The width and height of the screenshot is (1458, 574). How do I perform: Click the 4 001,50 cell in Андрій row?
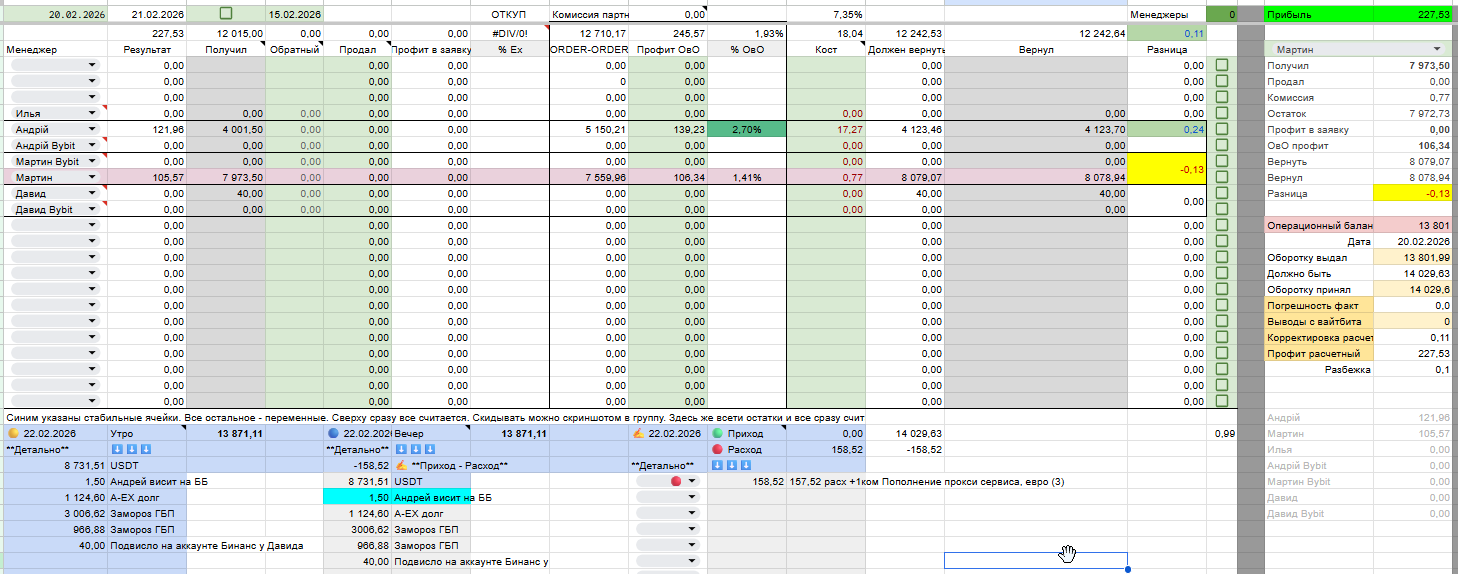click(226, 129)
